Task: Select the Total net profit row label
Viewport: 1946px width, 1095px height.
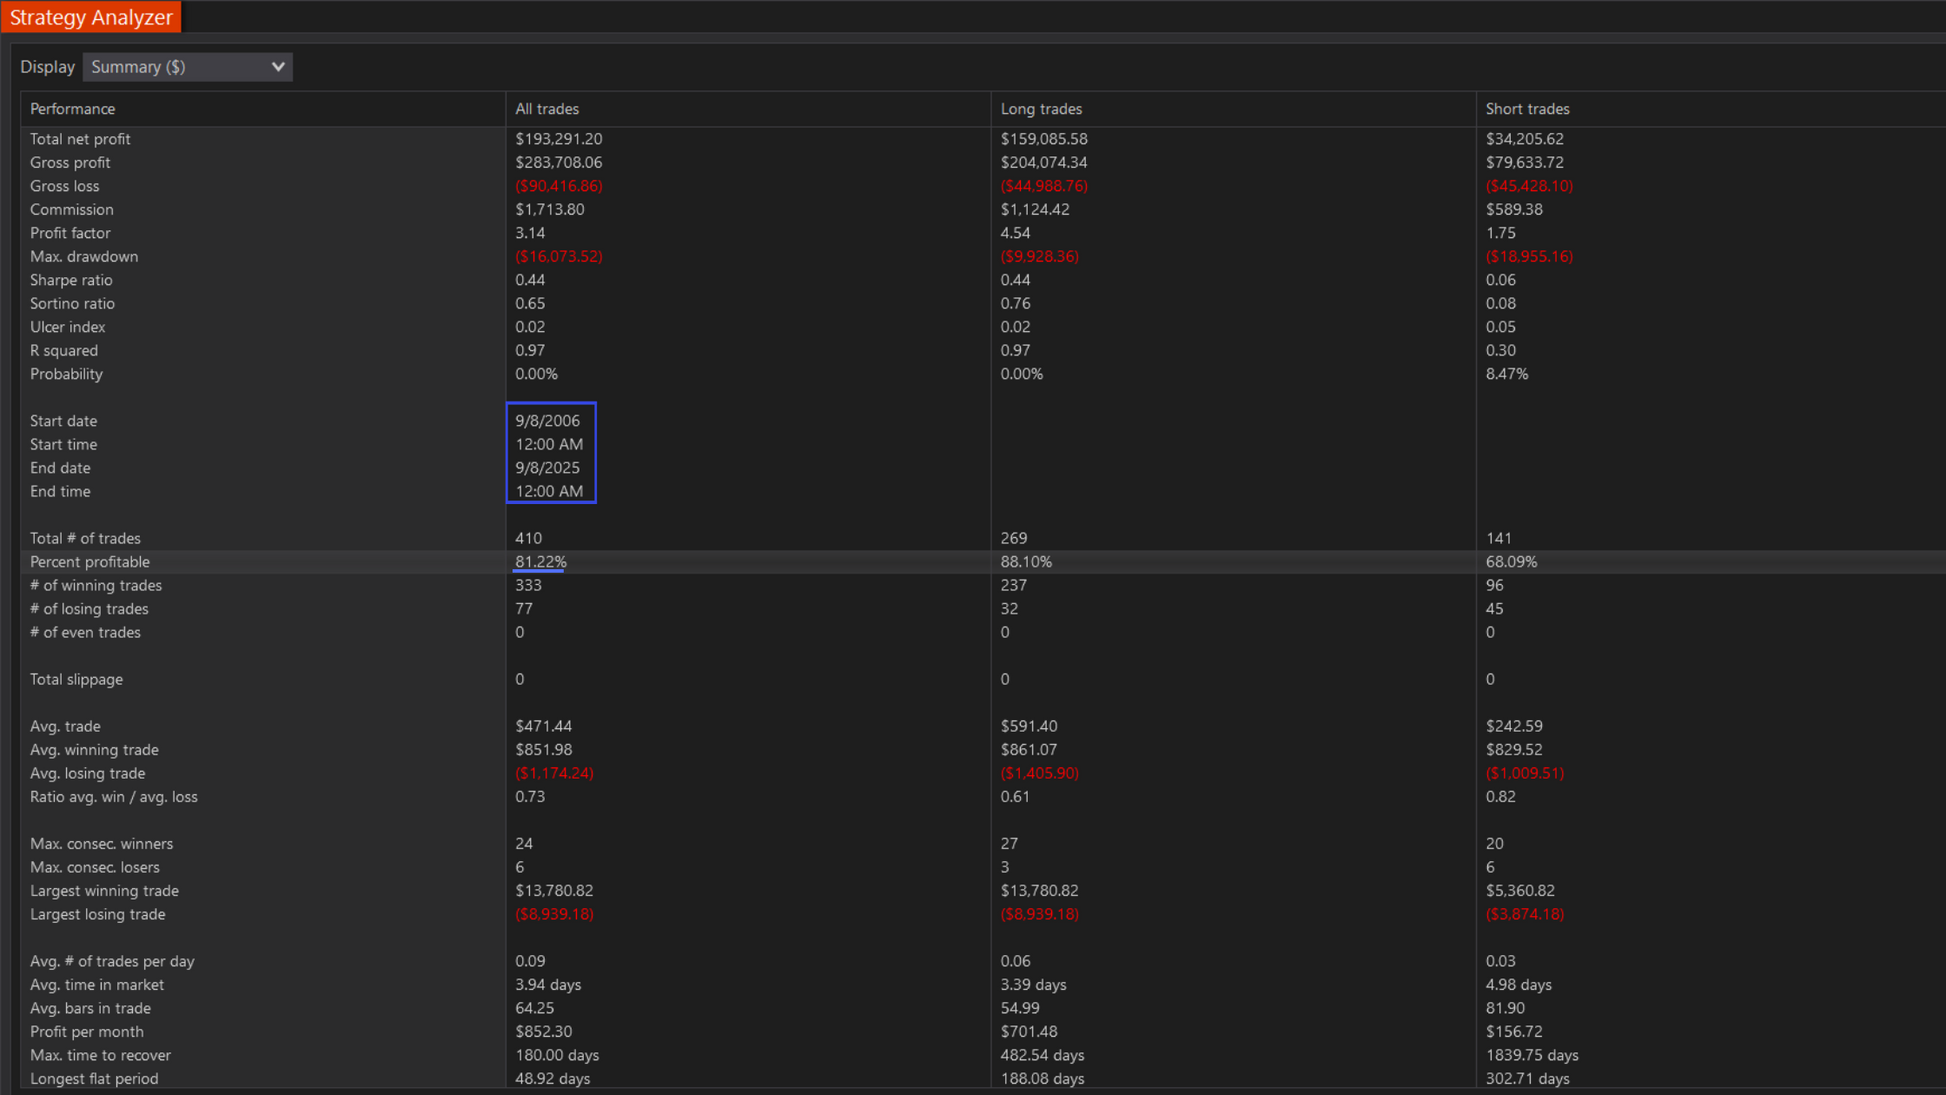Action: [x=80, y=139]
